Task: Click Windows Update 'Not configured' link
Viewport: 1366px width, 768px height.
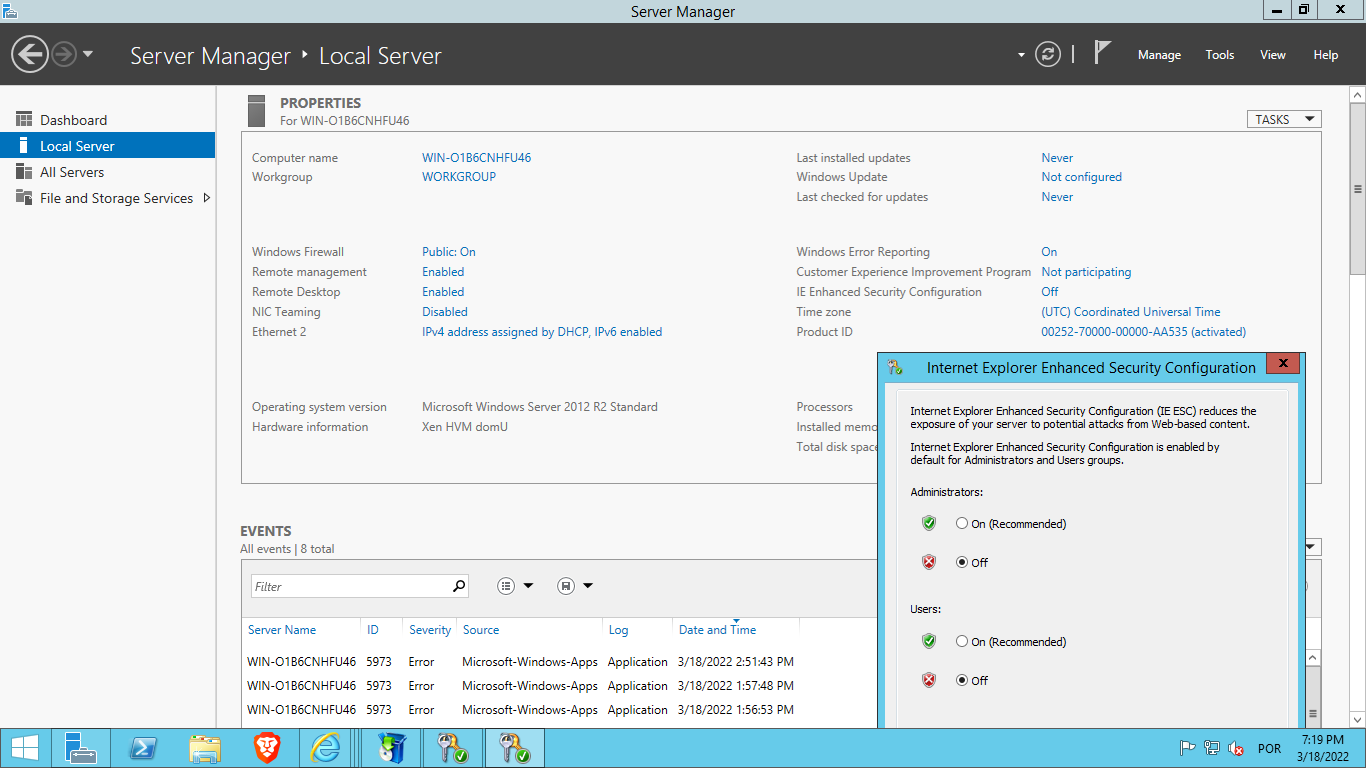Action: [x=1081, y=177]
